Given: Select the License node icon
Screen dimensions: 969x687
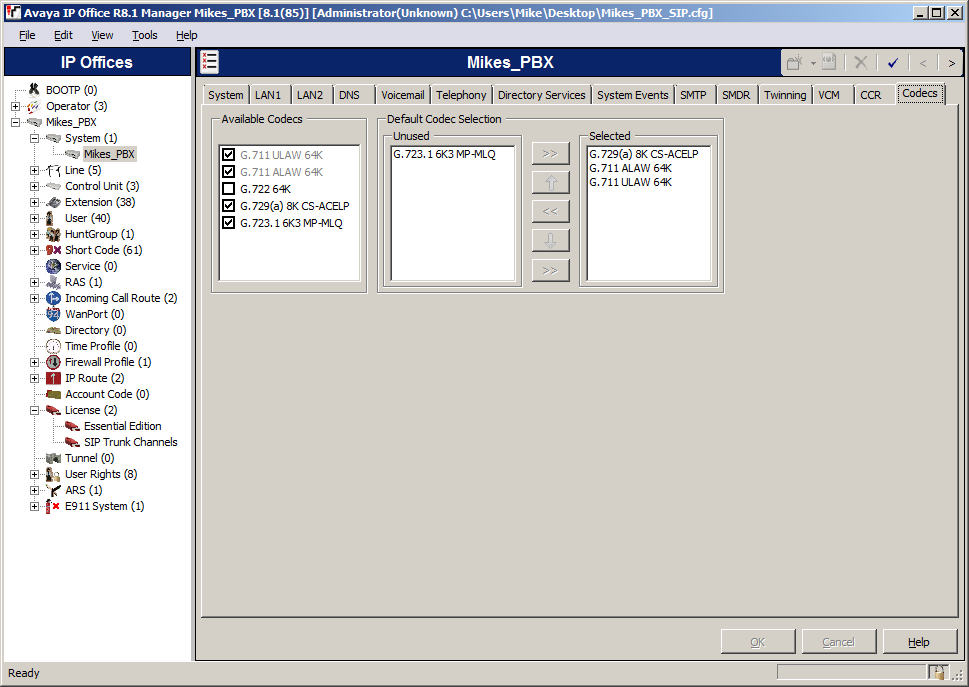Looking at the screenshot, I should 54,410.
